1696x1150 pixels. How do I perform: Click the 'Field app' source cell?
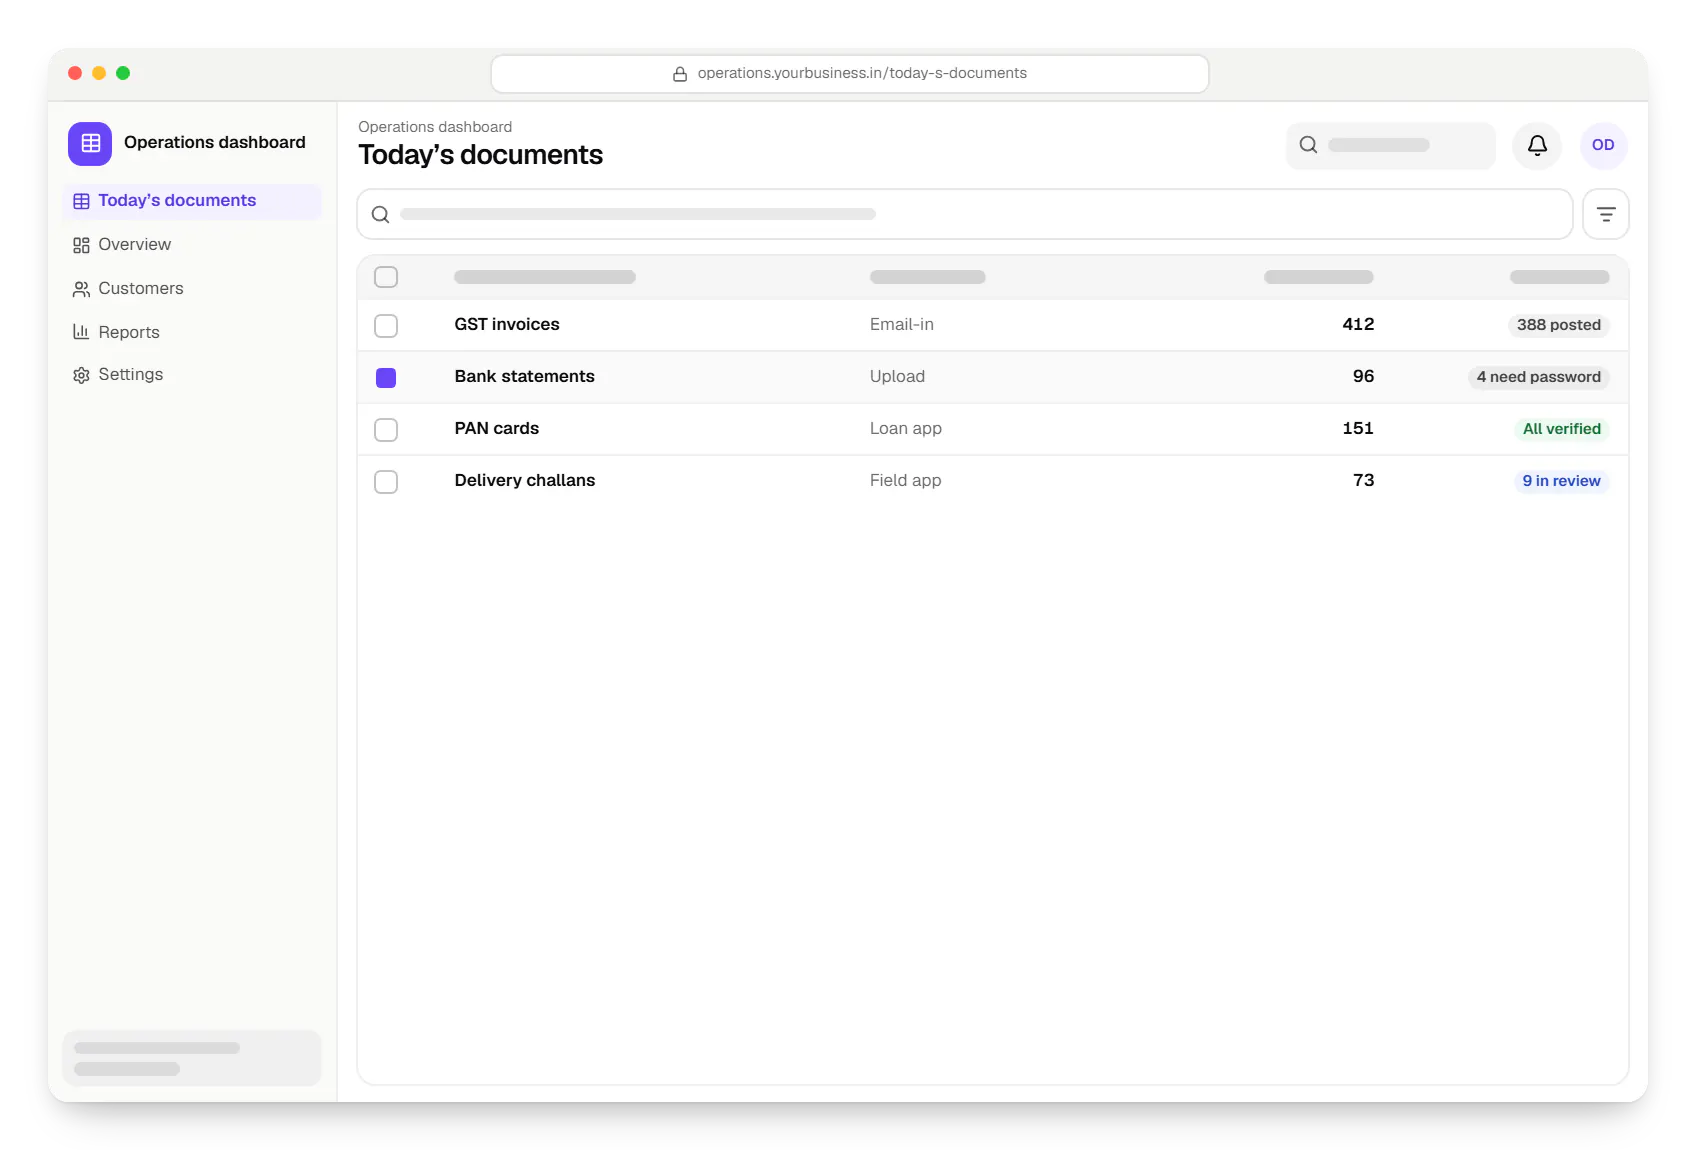pos(906,480)
